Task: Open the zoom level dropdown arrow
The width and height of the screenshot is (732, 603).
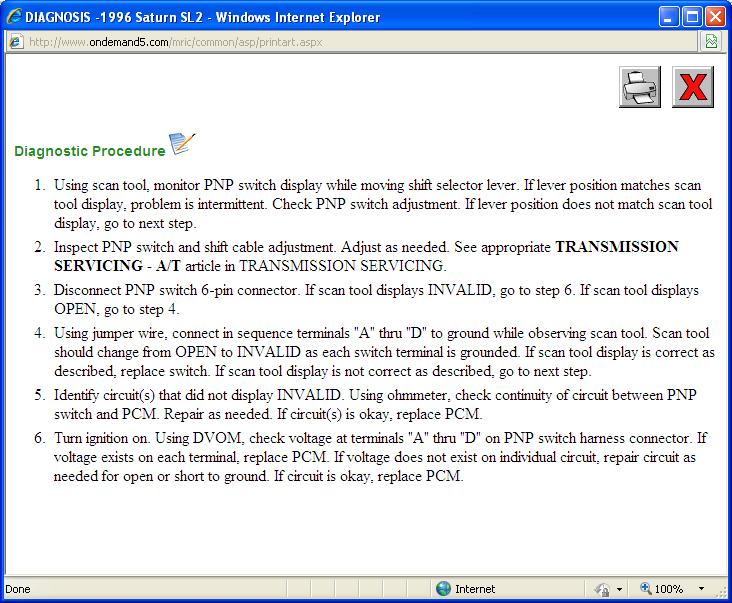Action: click(701, 589)
